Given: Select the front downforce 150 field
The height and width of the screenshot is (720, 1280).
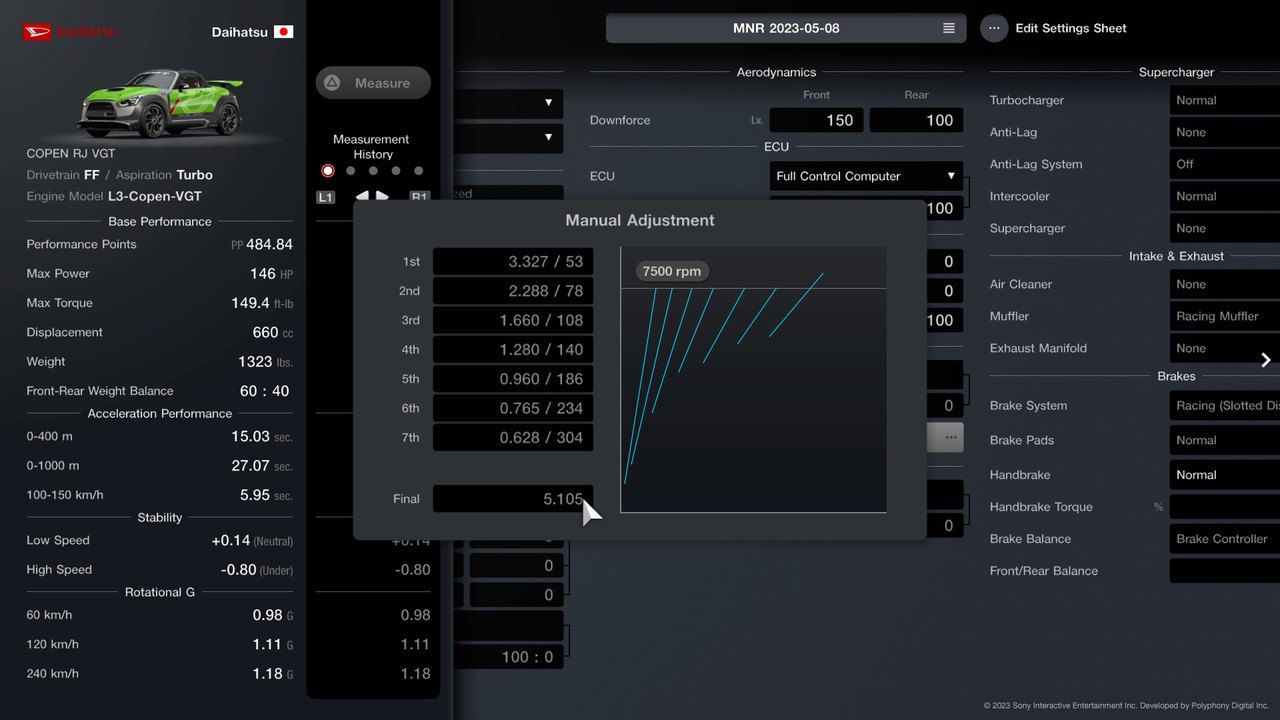Looking at the screenshot, I should pyautogui.click(x=815, y=120).
